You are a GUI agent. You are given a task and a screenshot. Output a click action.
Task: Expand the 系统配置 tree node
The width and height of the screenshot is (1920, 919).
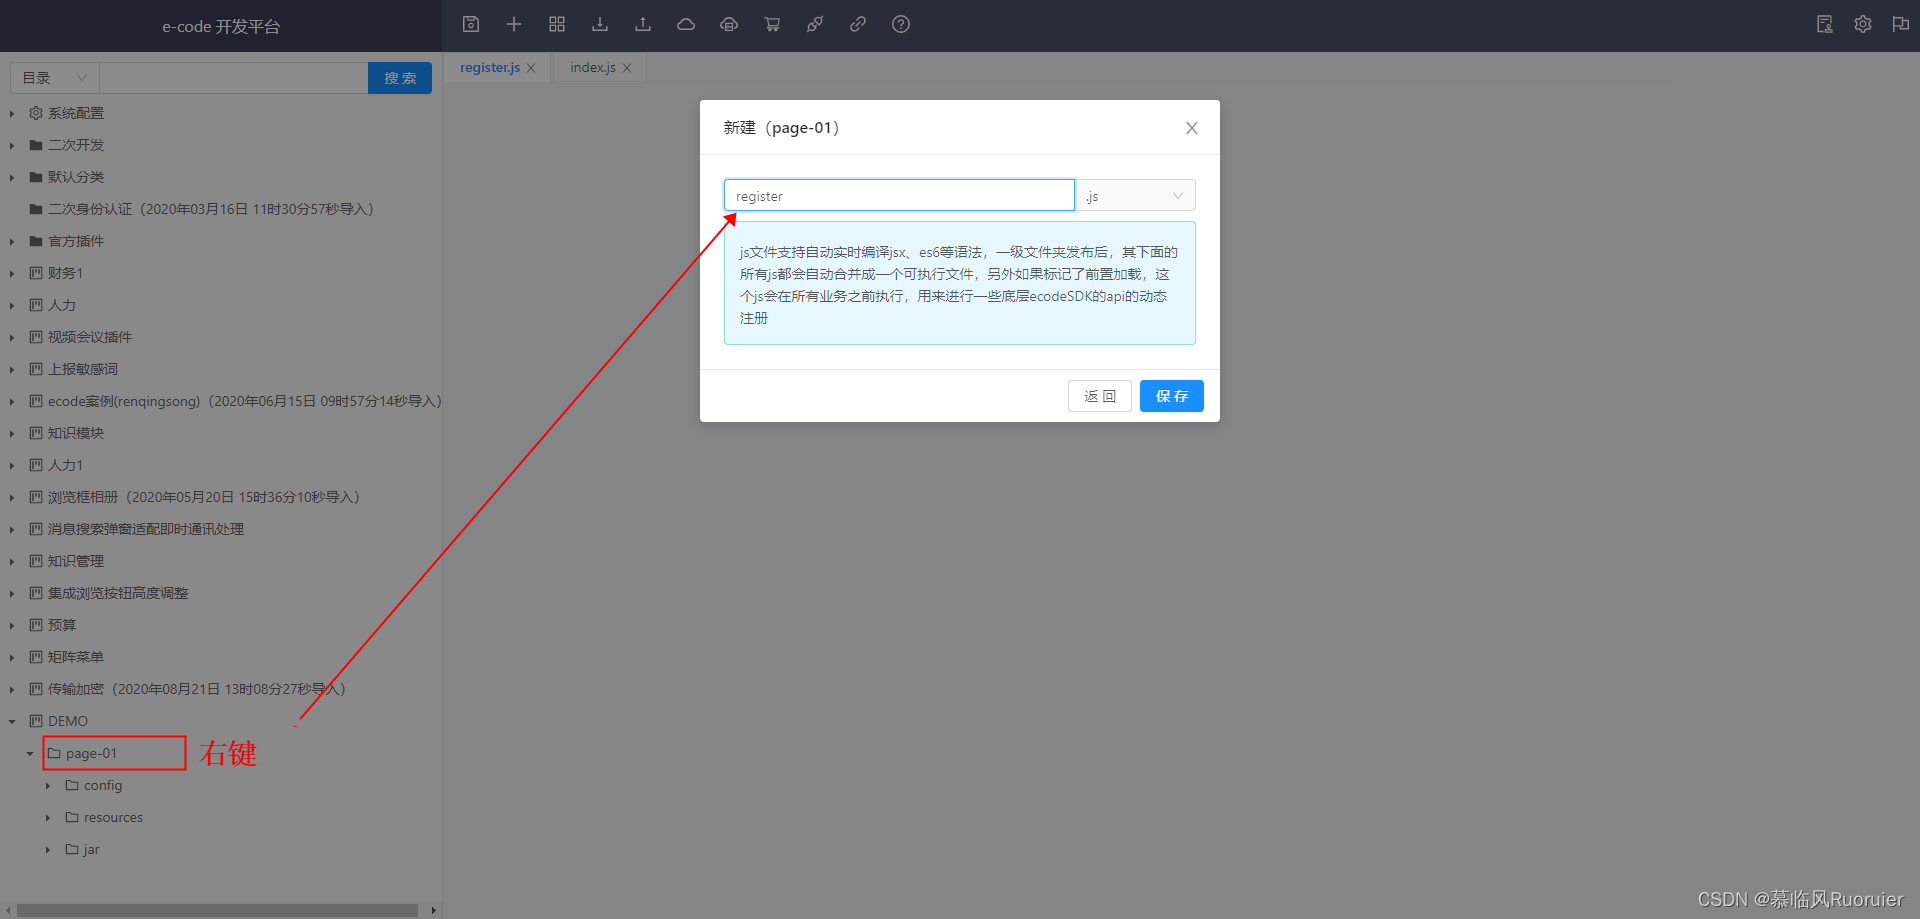pos(12,113)
